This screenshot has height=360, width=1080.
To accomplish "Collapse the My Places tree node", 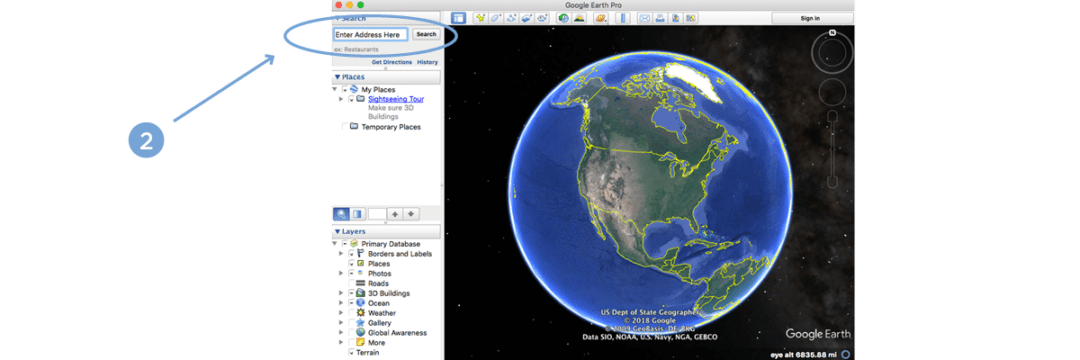I will click(335, 89).
